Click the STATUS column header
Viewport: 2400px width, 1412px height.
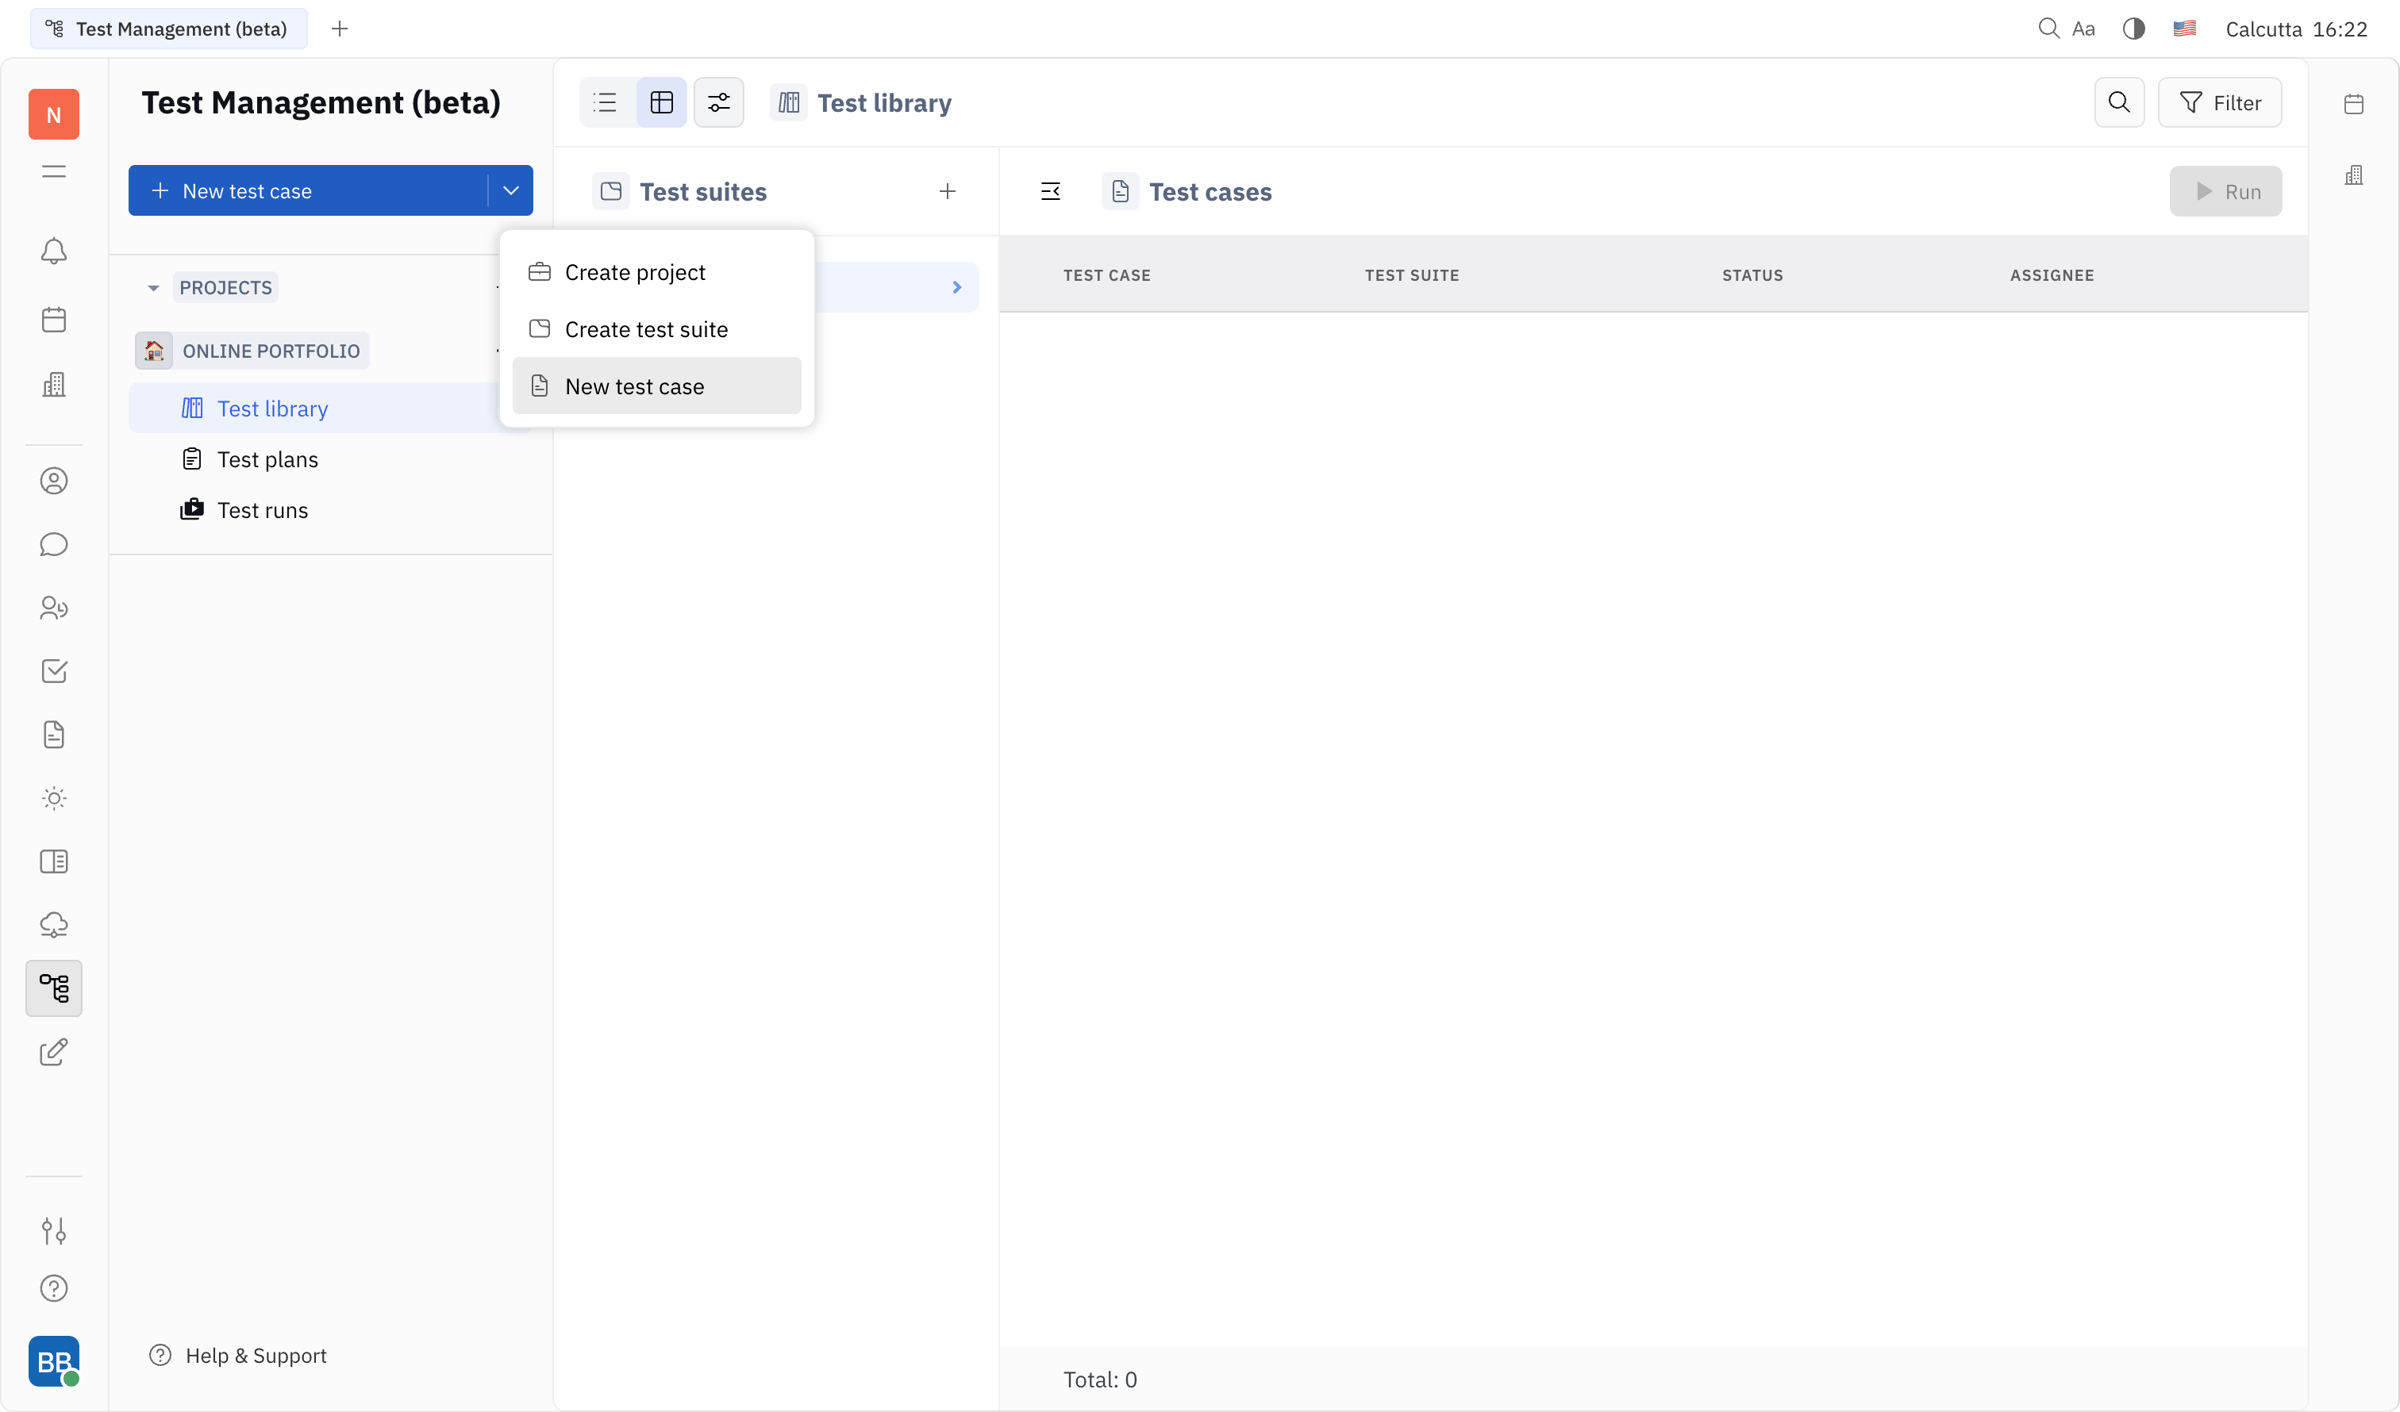(x=1752, y=275)
